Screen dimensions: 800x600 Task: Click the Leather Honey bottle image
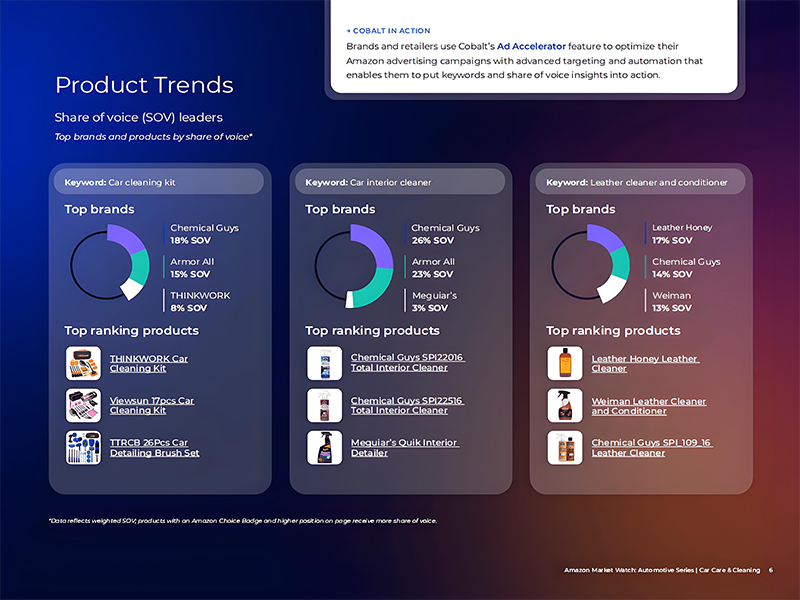(565, 363)
